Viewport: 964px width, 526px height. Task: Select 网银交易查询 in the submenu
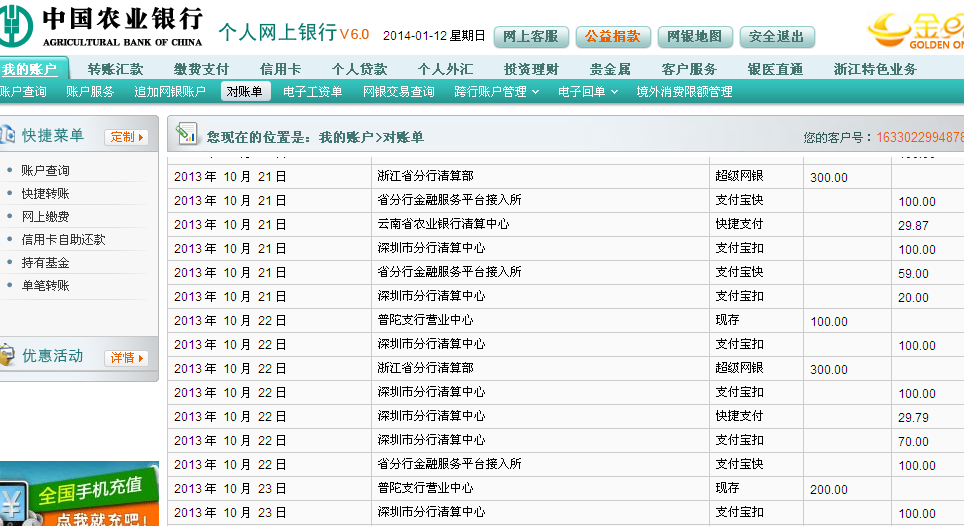tap(398, 92)
